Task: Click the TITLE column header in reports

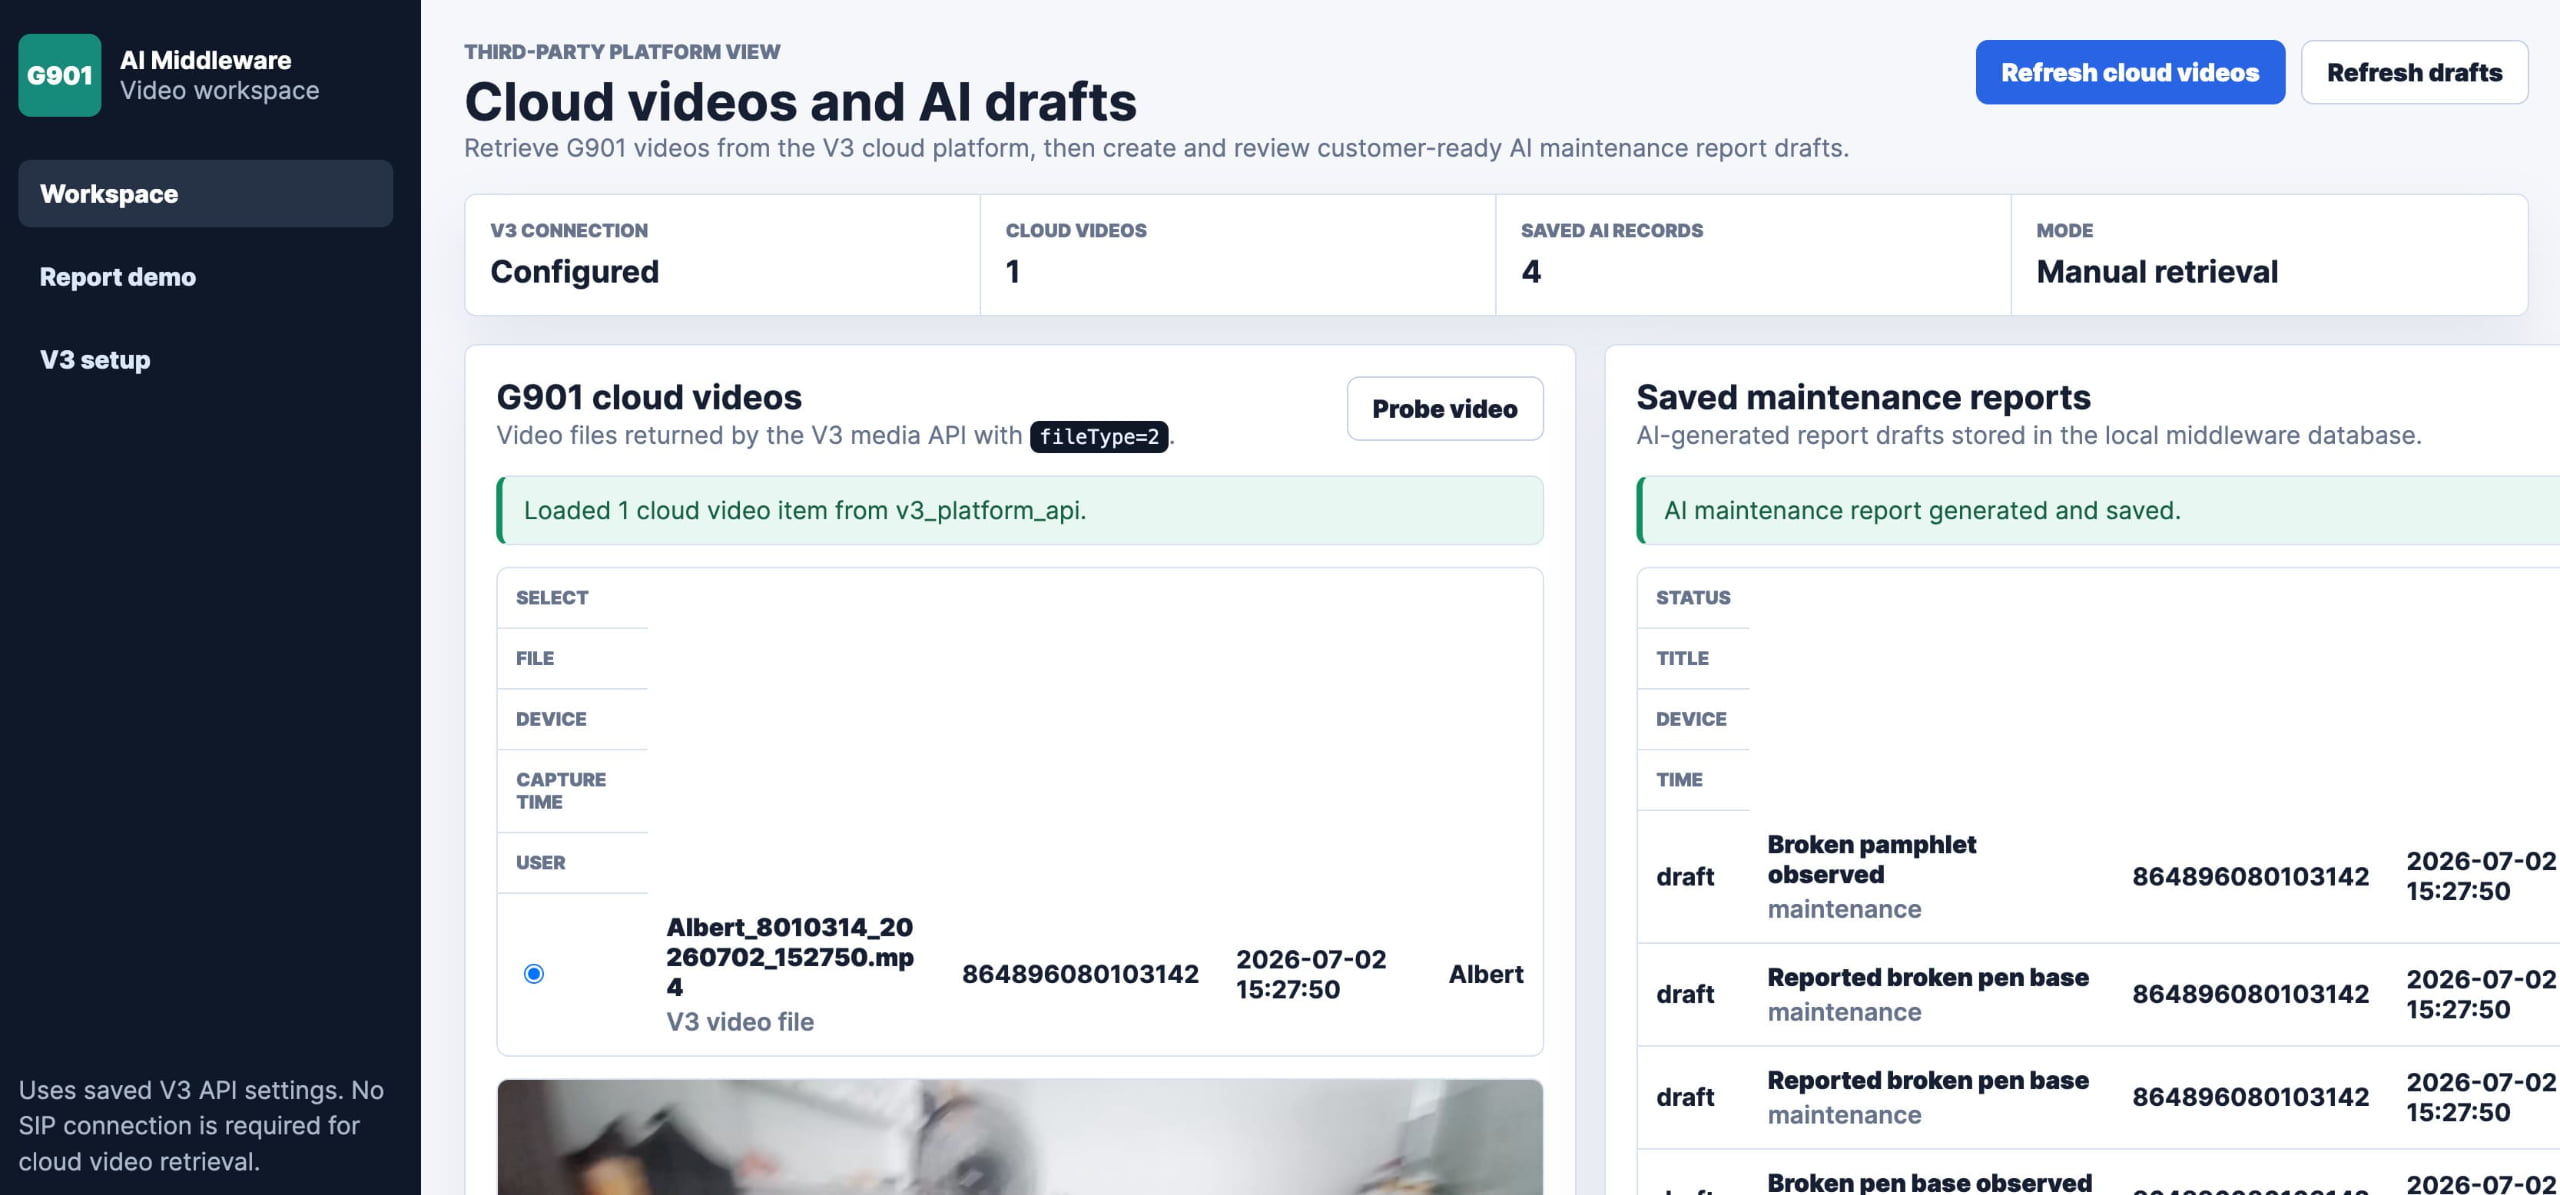Action: 1682,659
